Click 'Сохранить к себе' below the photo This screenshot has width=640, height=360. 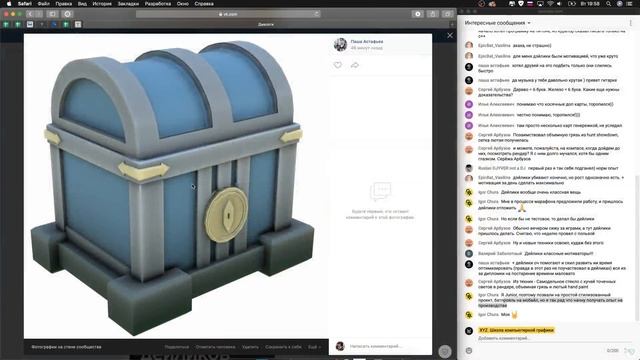coord(283,347)
